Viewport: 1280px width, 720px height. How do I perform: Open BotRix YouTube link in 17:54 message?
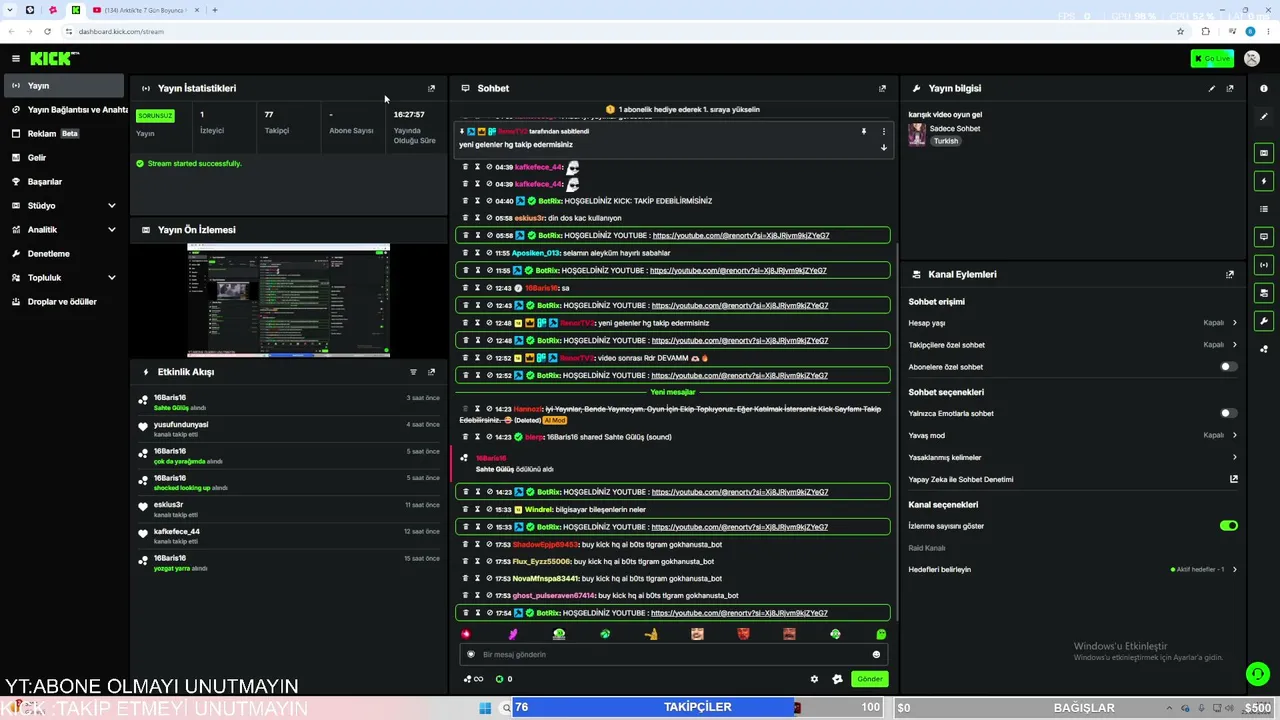(x=739, y=613)
